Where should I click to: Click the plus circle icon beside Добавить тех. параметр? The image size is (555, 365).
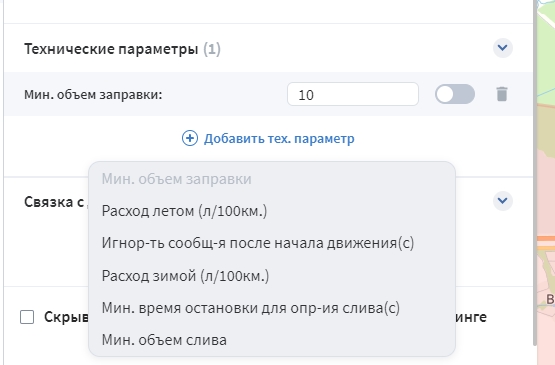[190, 138]
